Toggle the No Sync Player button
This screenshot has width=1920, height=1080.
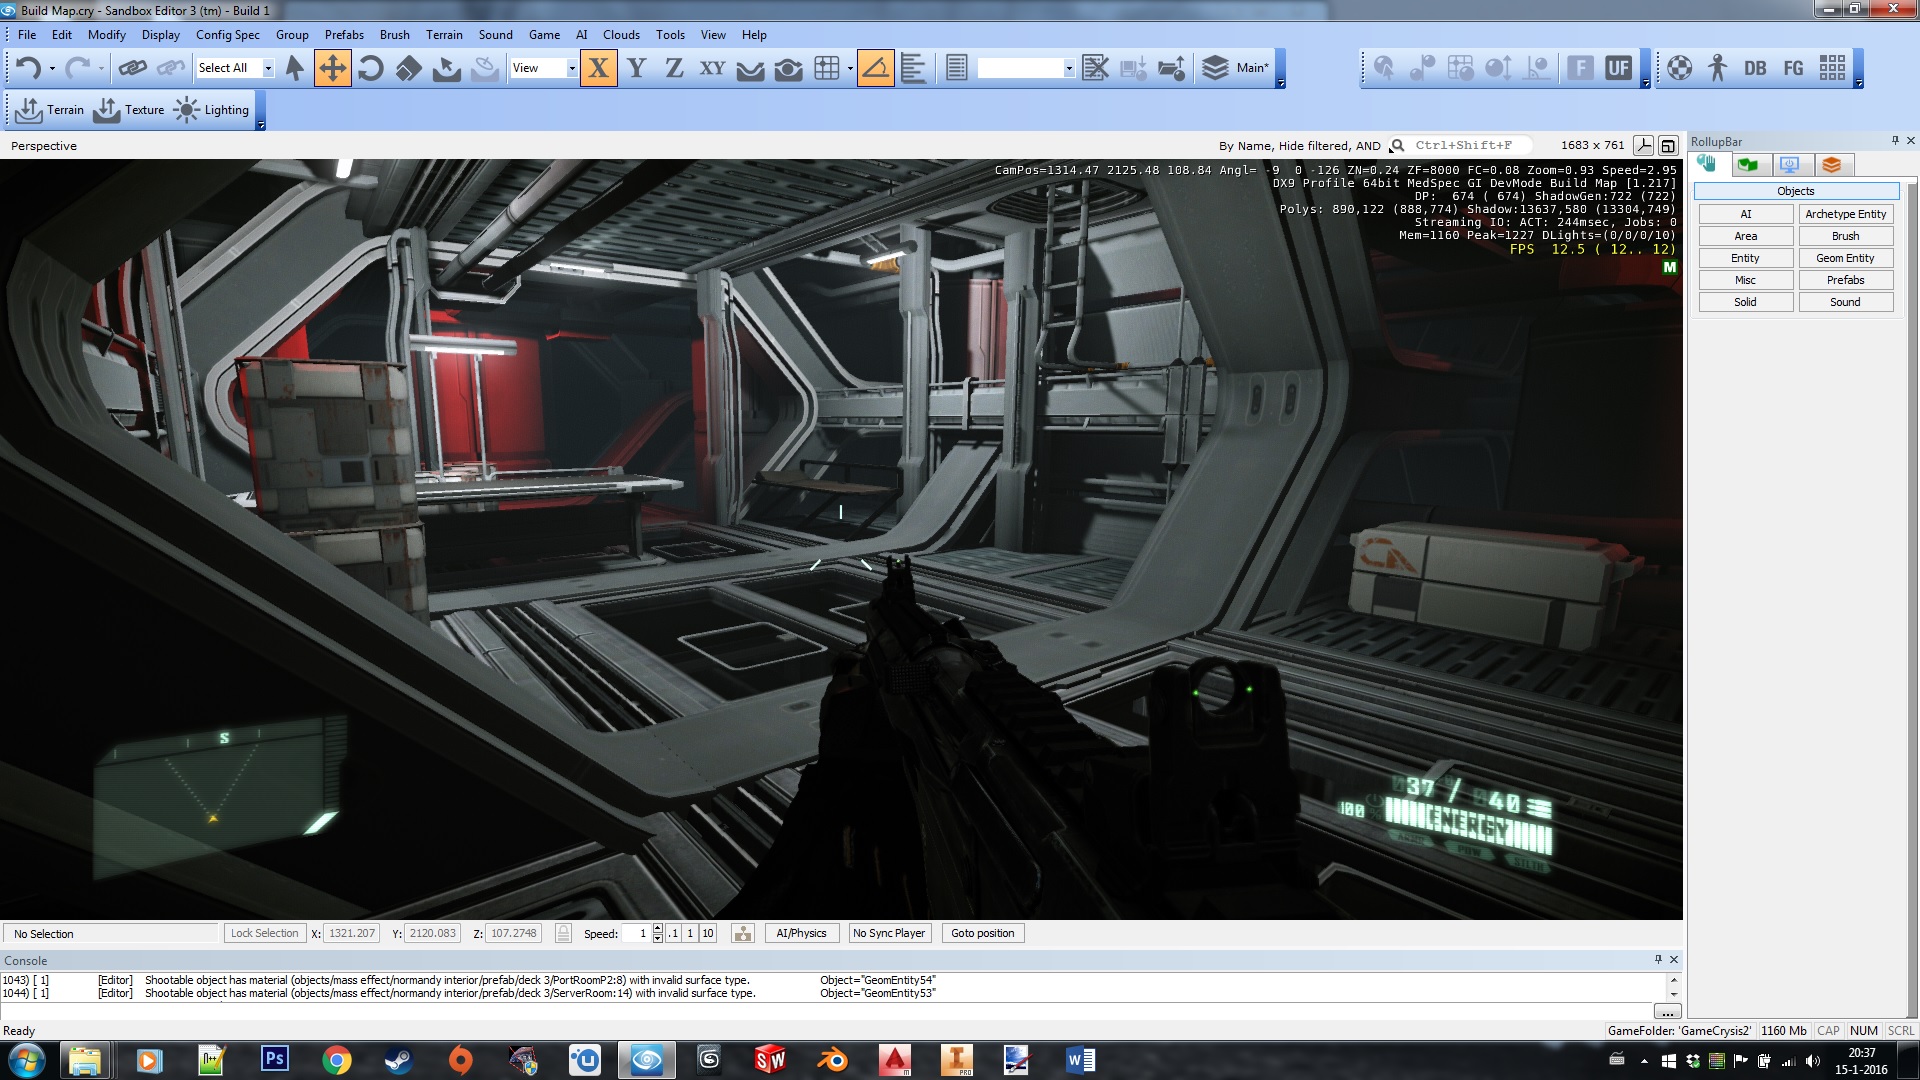click(x=888, y=933)
